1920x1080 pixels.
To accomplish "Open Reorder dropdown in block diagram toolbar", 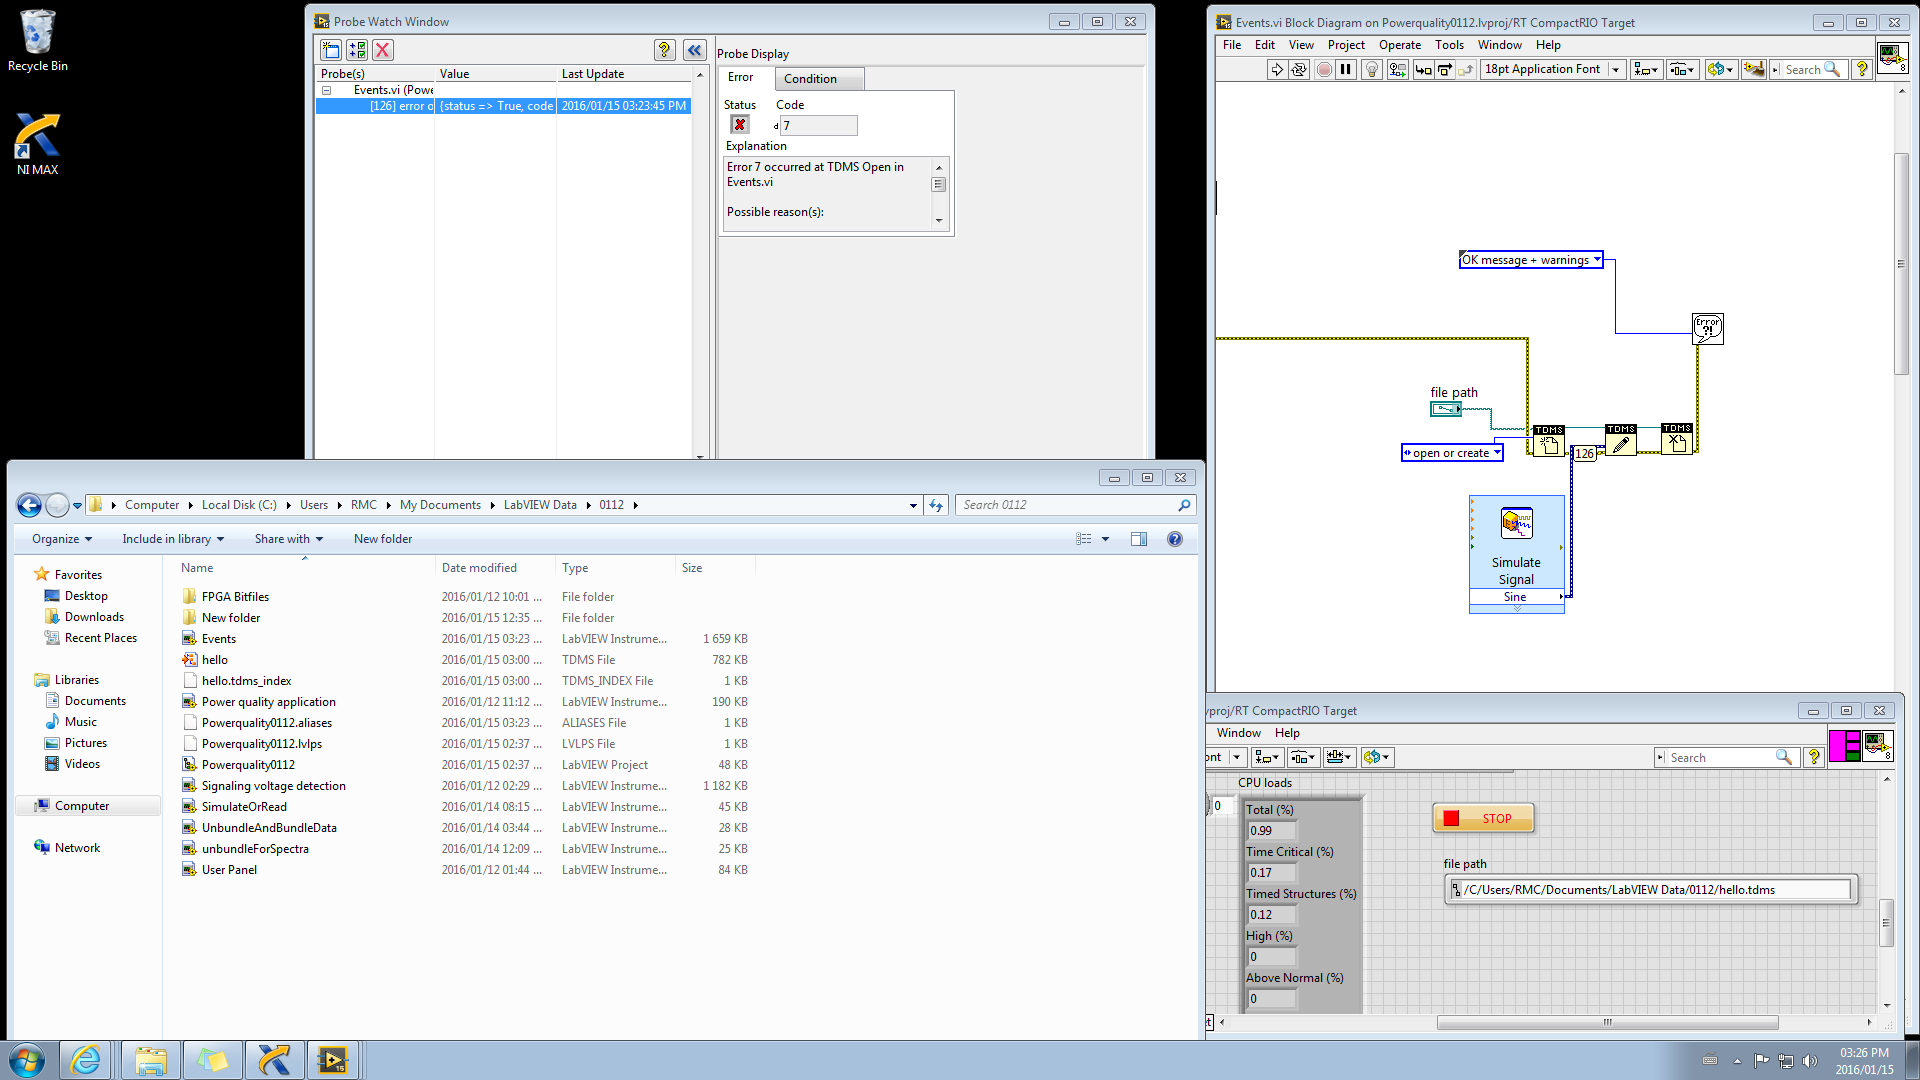I will pos(1720,69).
